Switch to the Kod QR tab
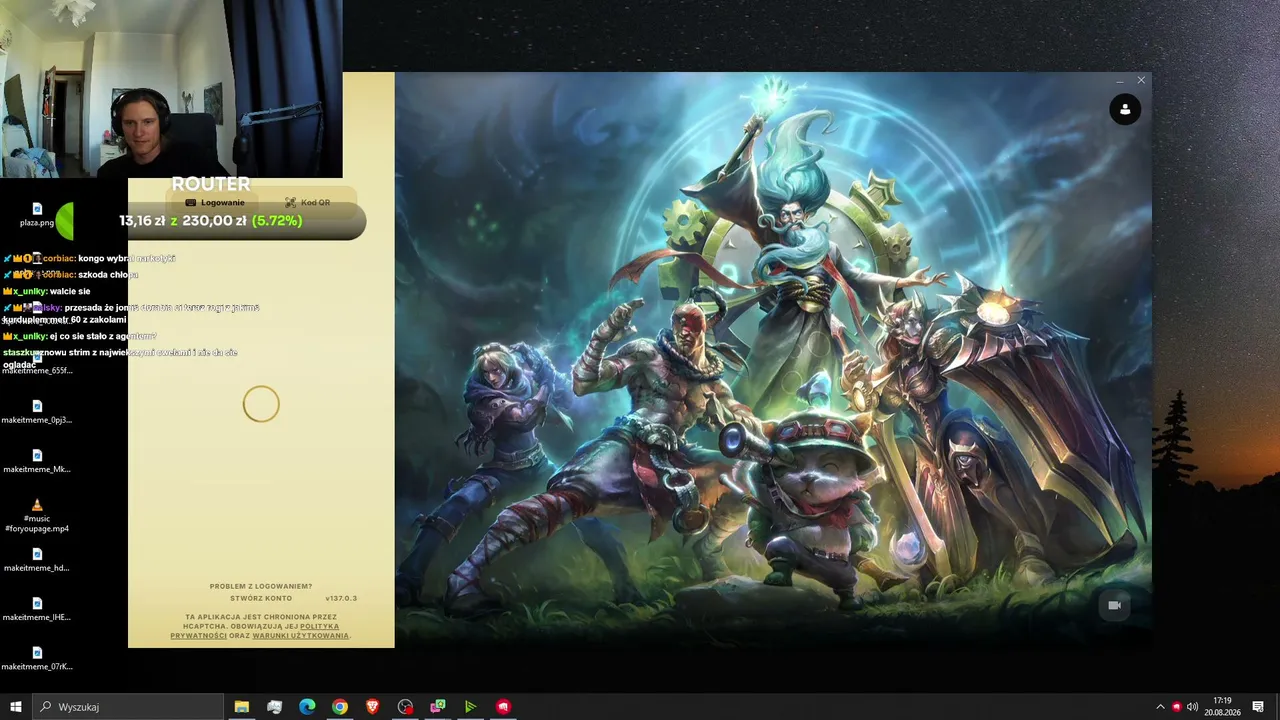 click(x=307, y=202)
